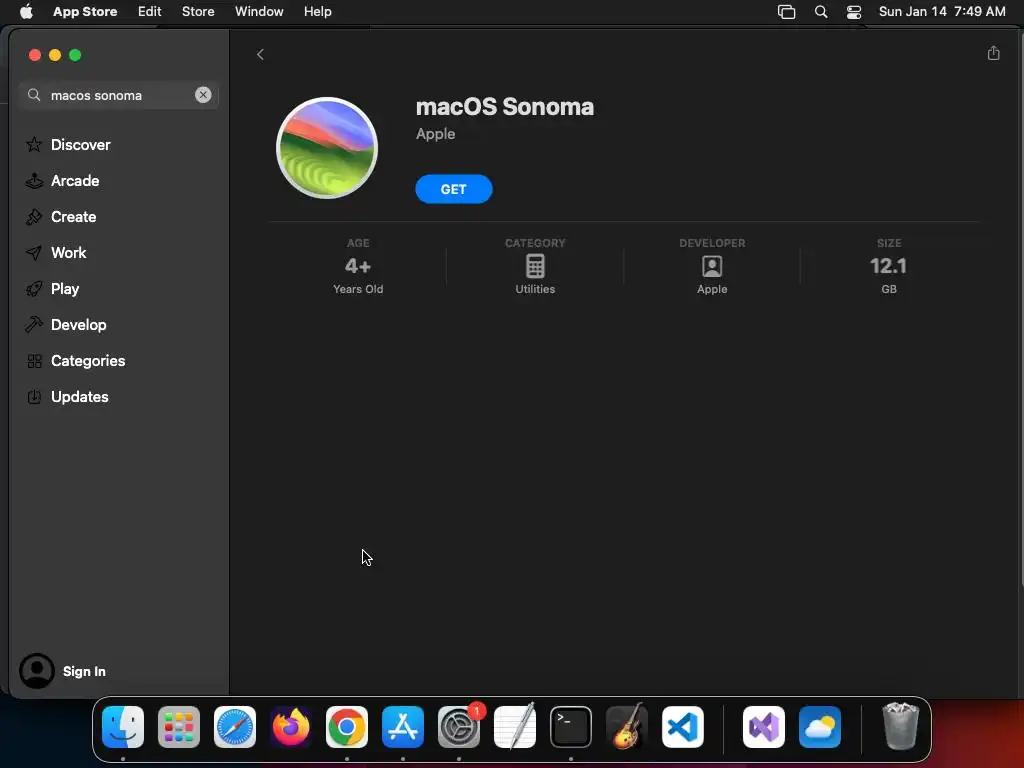The height and width of the screenshot is (768, 1024).
Task: Select Play in the sidebar
Action: point(52,288)
